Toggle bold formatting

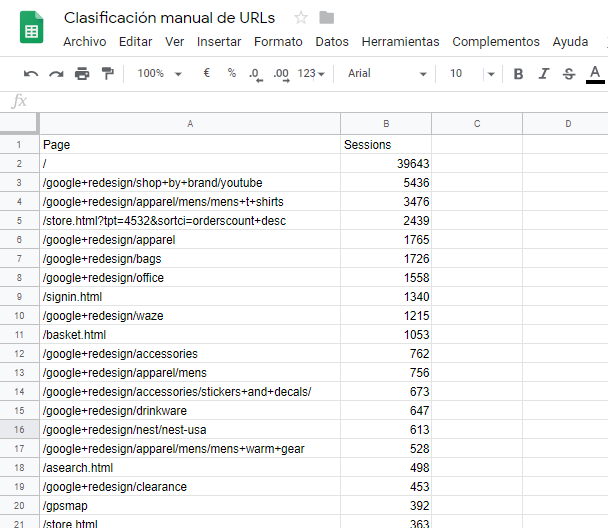(x=518, y=74)
